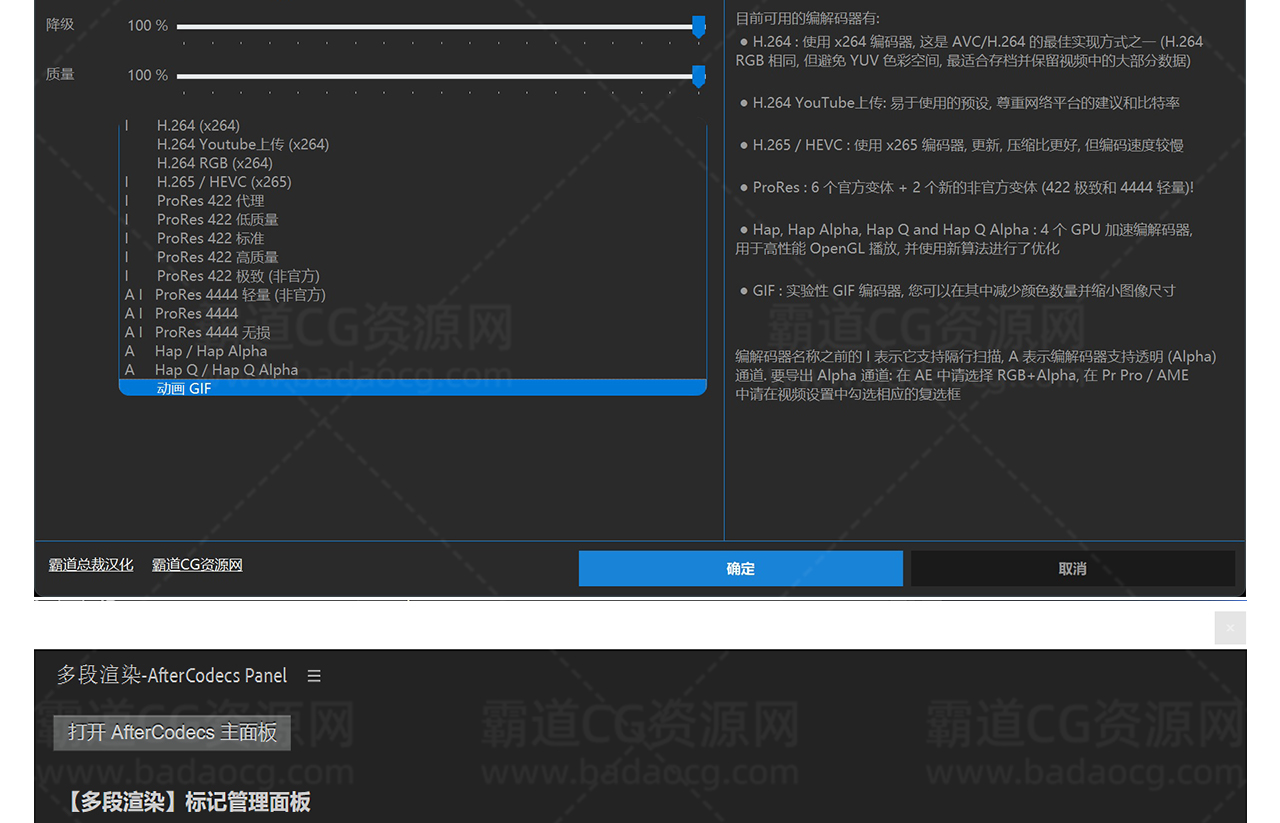Select H.264 (x264) codec in list
The height and width of the screenshot is (823, 1280).
[198, 125]
